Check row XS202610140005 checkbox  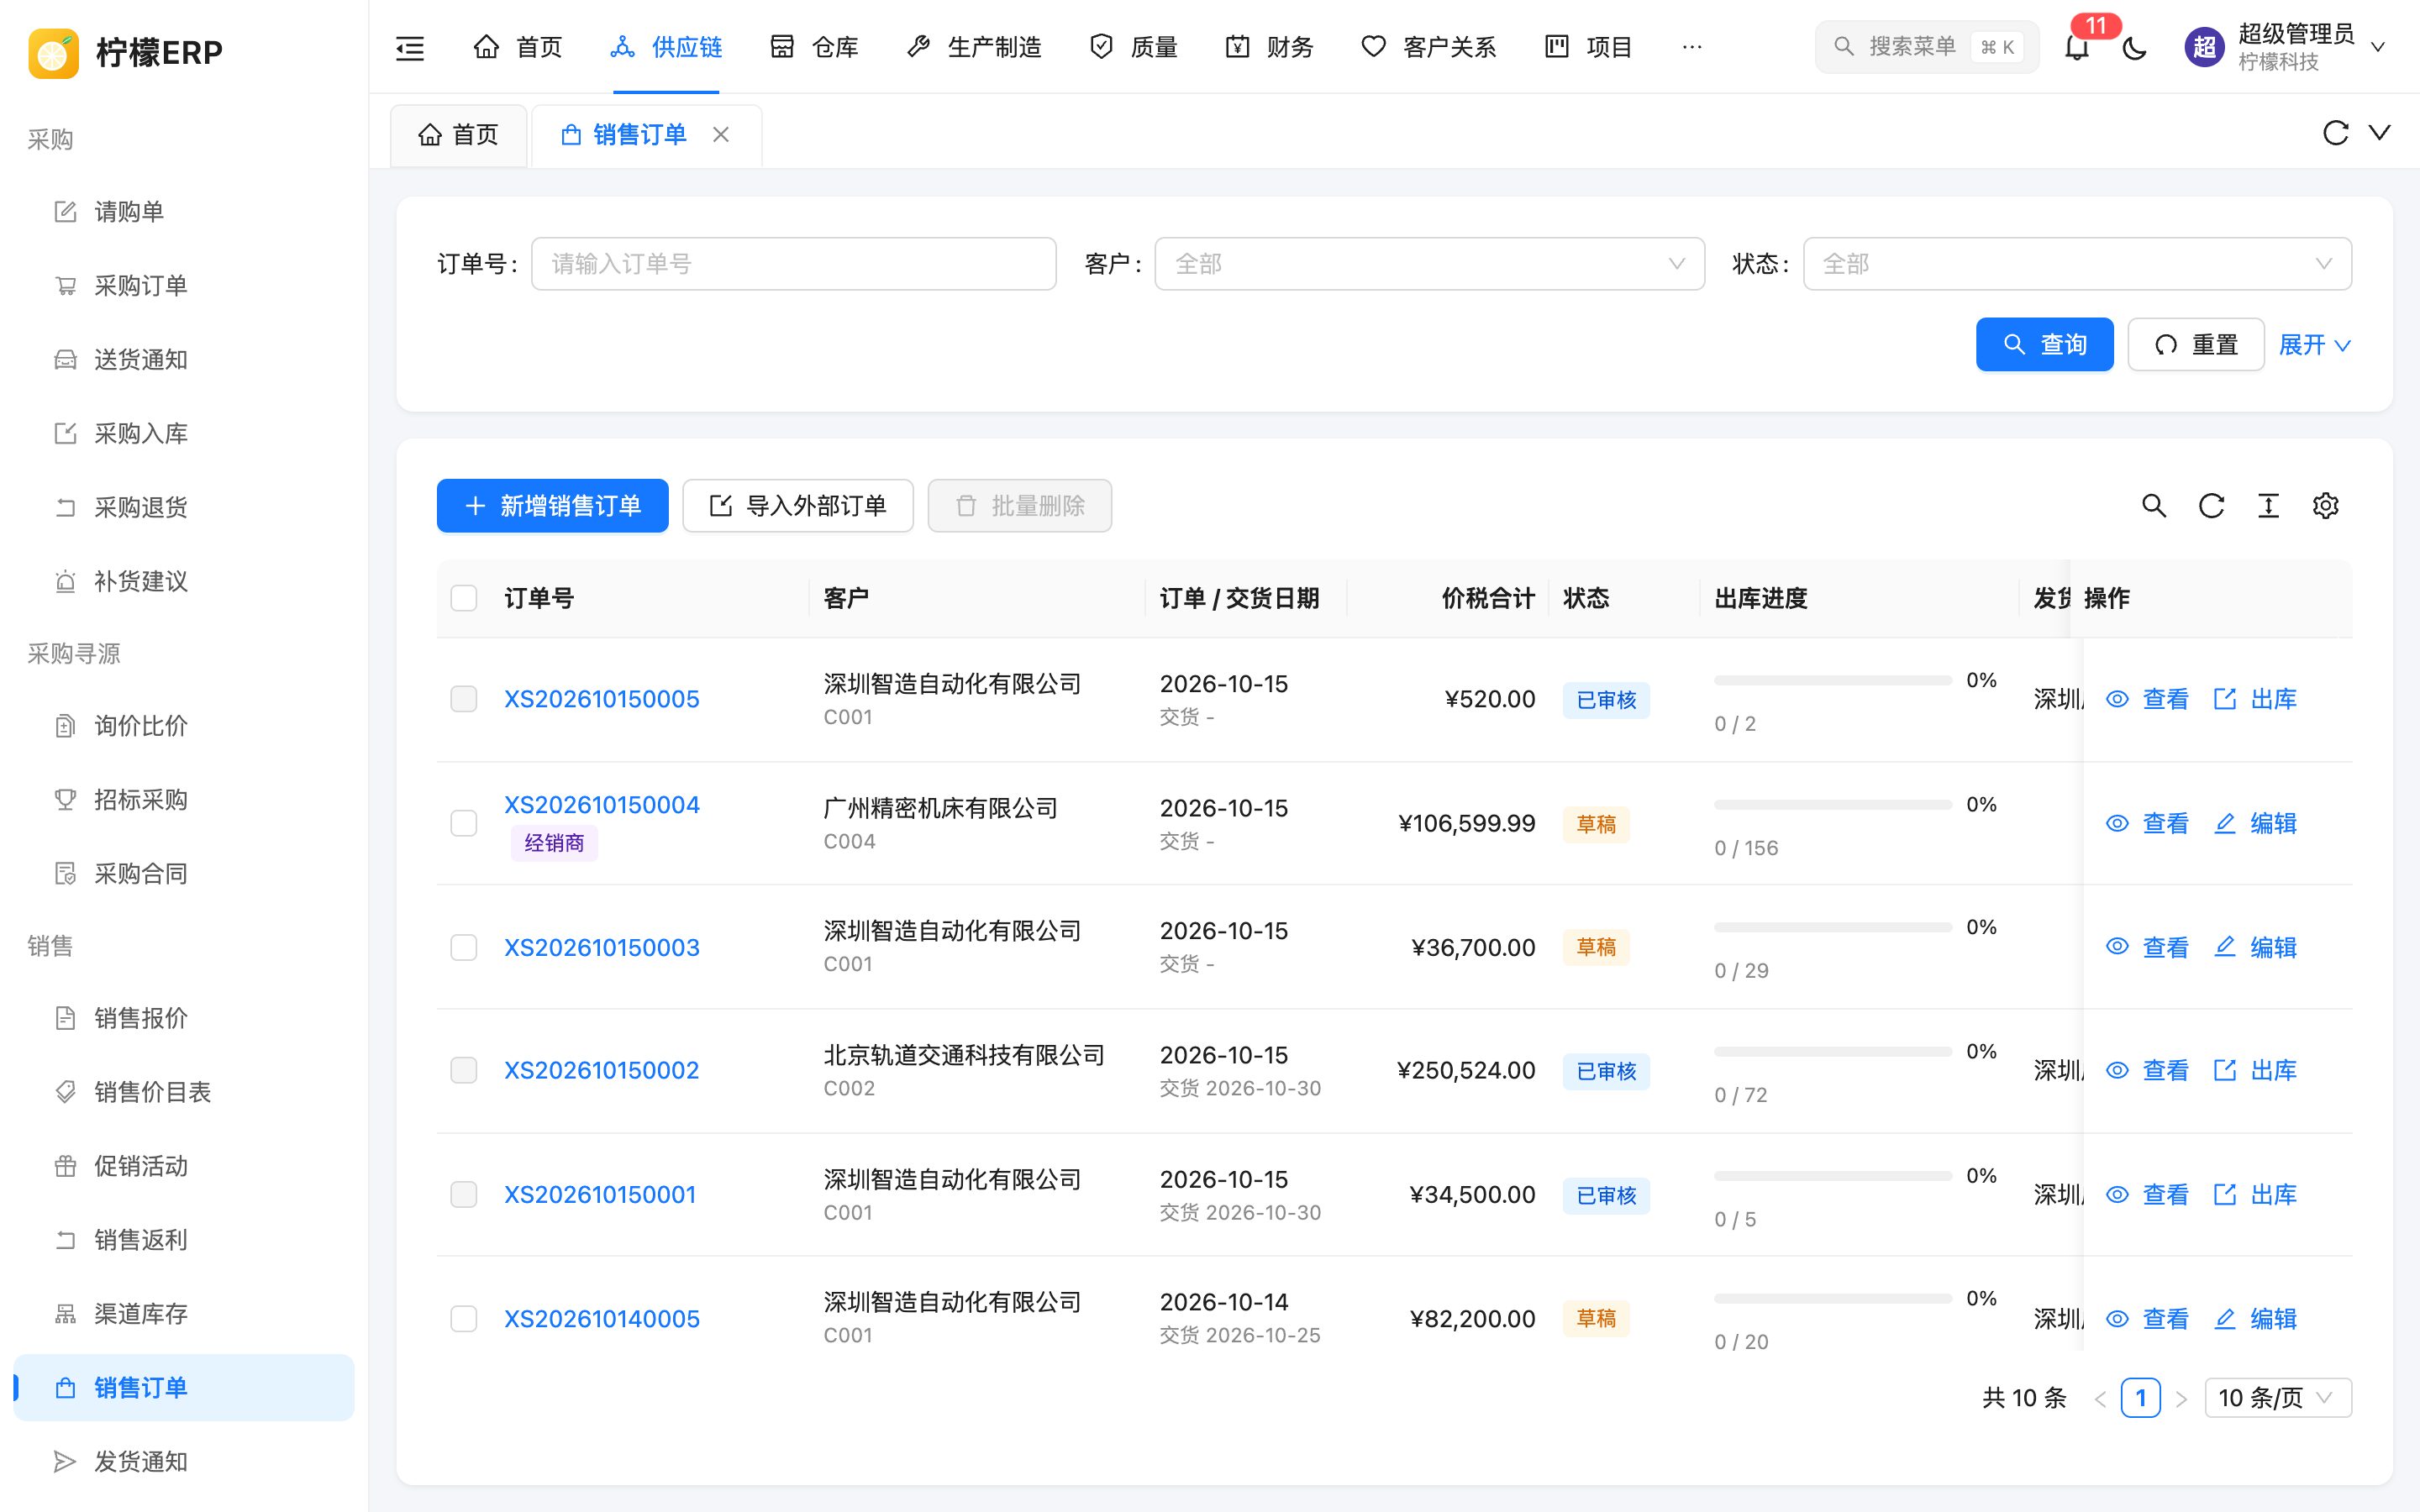(x=464, y=1319)
